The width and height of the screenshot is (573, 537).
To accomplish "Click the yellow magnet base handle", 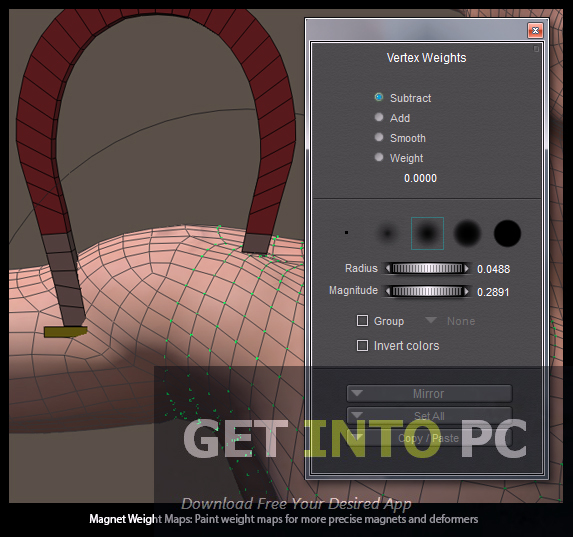I will coord(65,332).
